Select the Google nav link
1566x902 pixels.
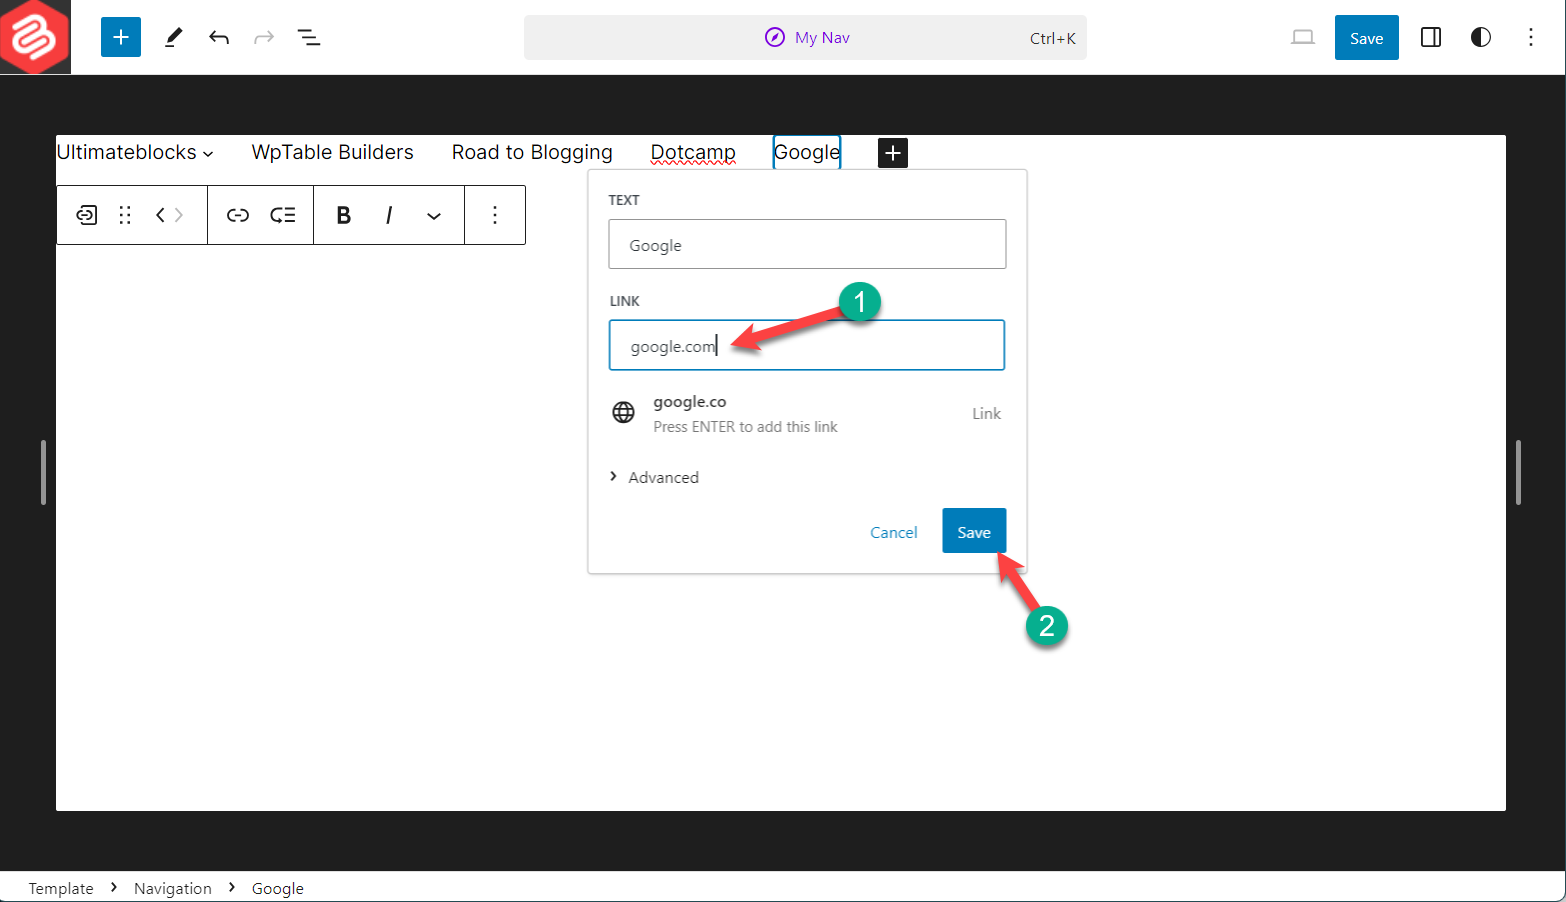pyautogui.click(x=807, y=152)
